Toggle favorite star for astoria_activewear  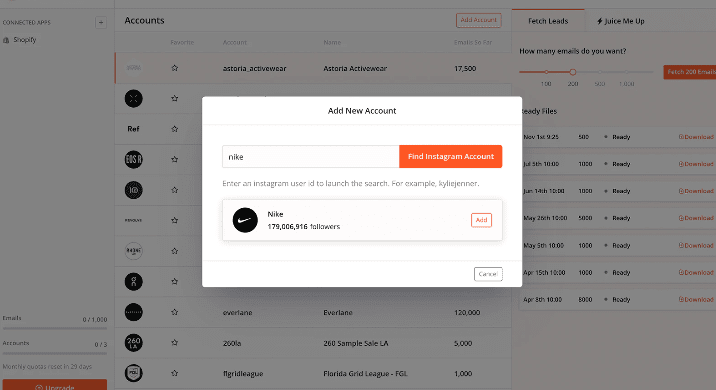point(174,68)
